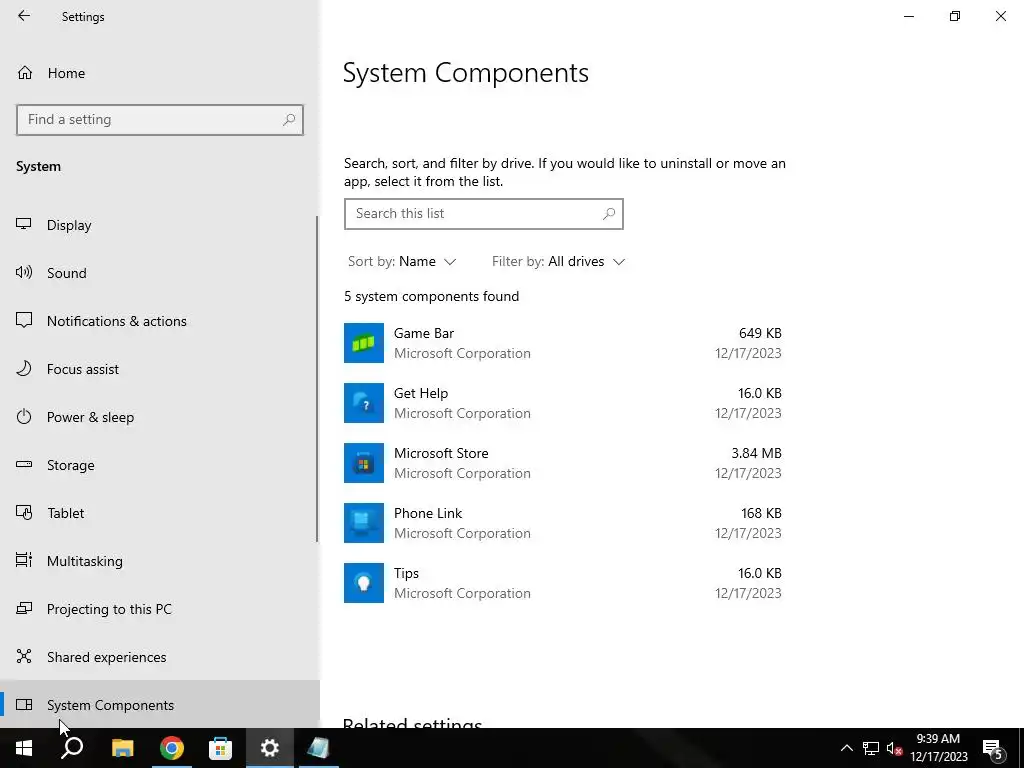Viewport: 1024px width, 768px height.
Task: Launch Google Chrome from taskbar
Action: coord(172,748)
